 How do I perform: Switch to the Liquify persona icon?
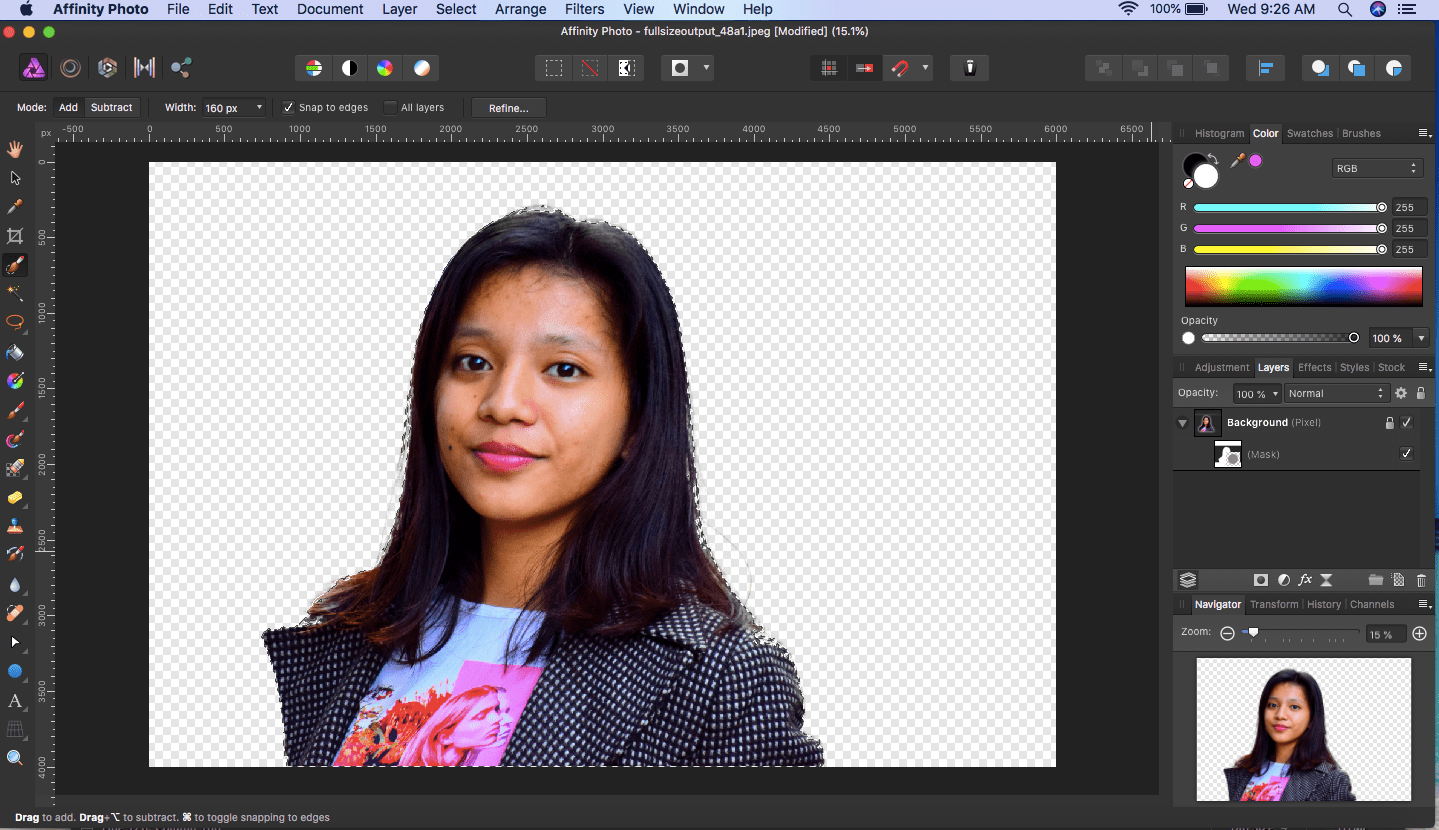[x=70, y=68]
